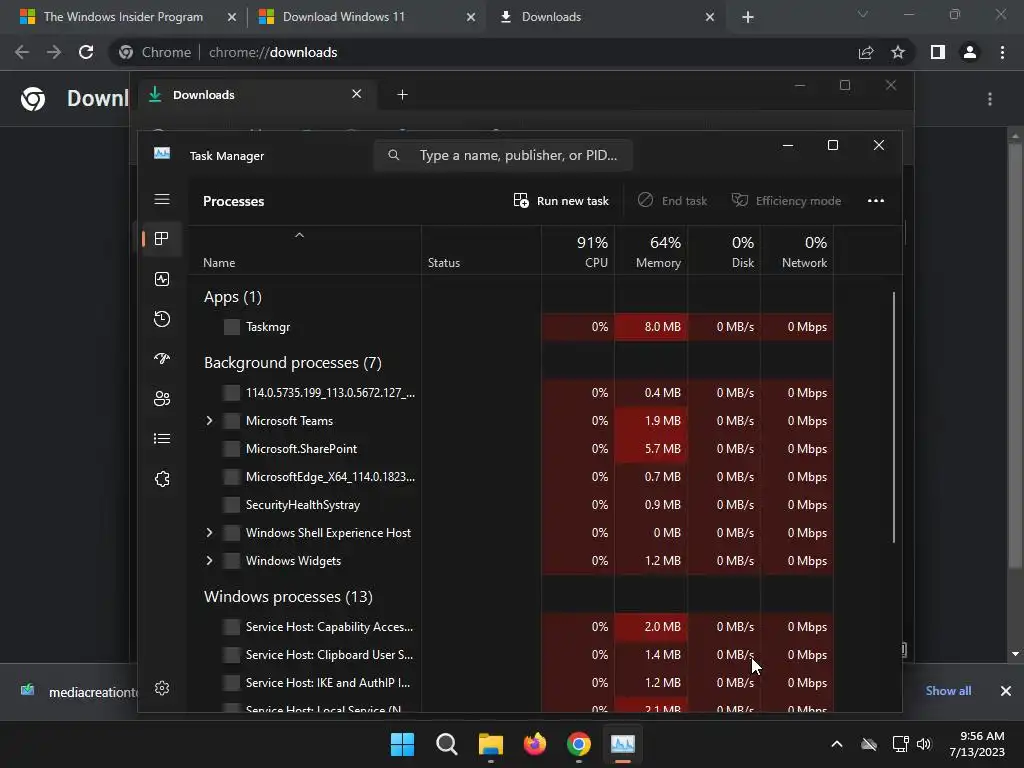Open the mediacreationtool download item
Screen dimensions: 1024x768
[x=78, y=692]
